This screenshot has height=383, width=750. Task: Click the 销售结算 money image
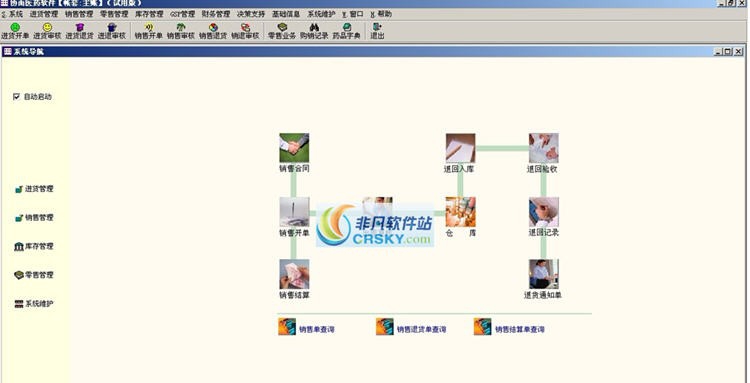pyautogui.click(x=294, y=274)
